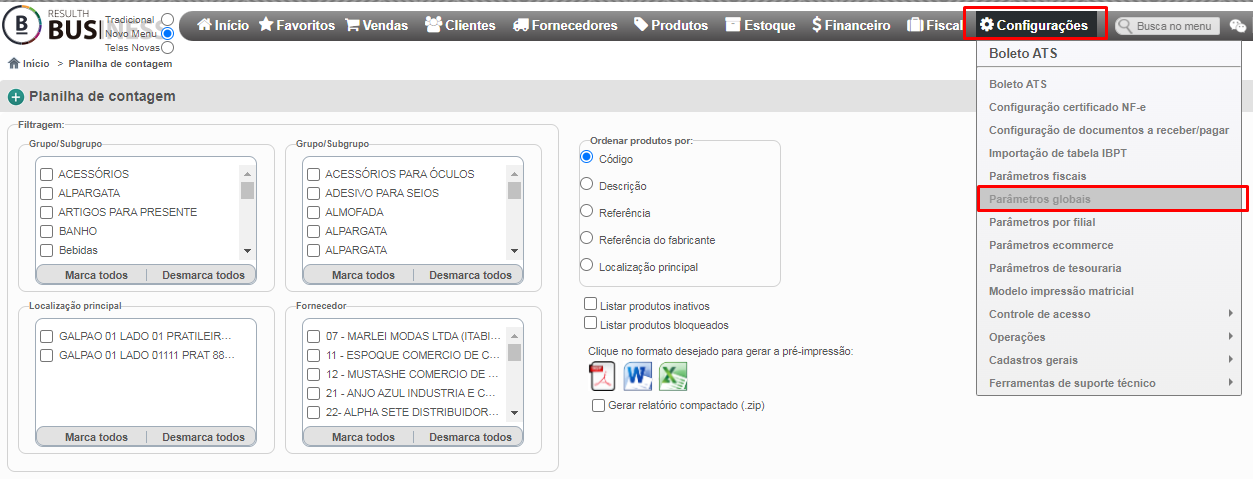Click the home icon in the breadcrumb
1253x479 pixels.
point(14,63)
